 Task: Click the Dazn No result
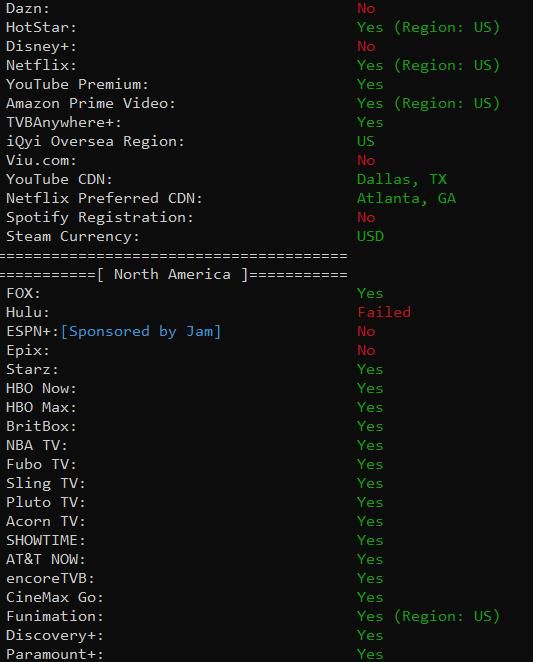pyautogui.click(x=366, y=8)
